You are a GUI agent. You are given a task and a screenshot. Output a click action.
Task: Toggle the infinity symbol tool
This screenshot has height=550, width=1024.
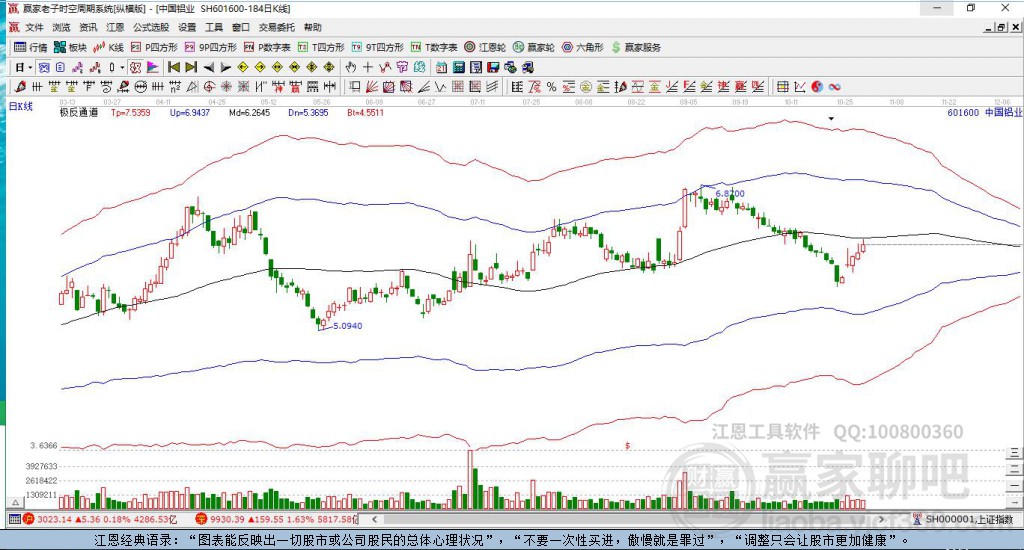(x=835, y=87)
